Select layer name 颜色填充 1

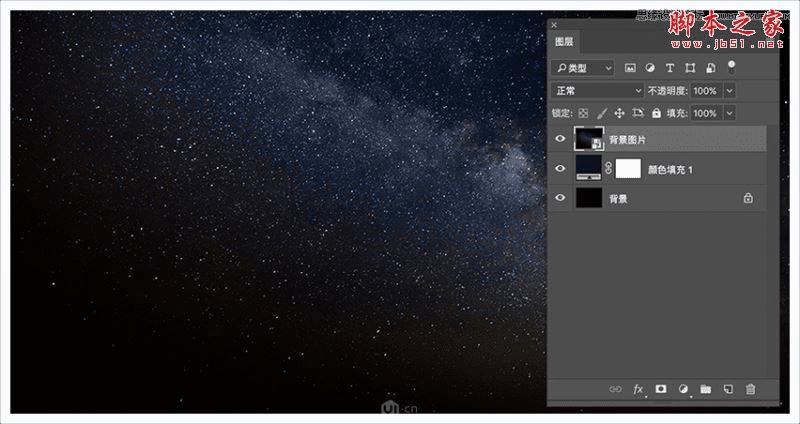[670, 169]
